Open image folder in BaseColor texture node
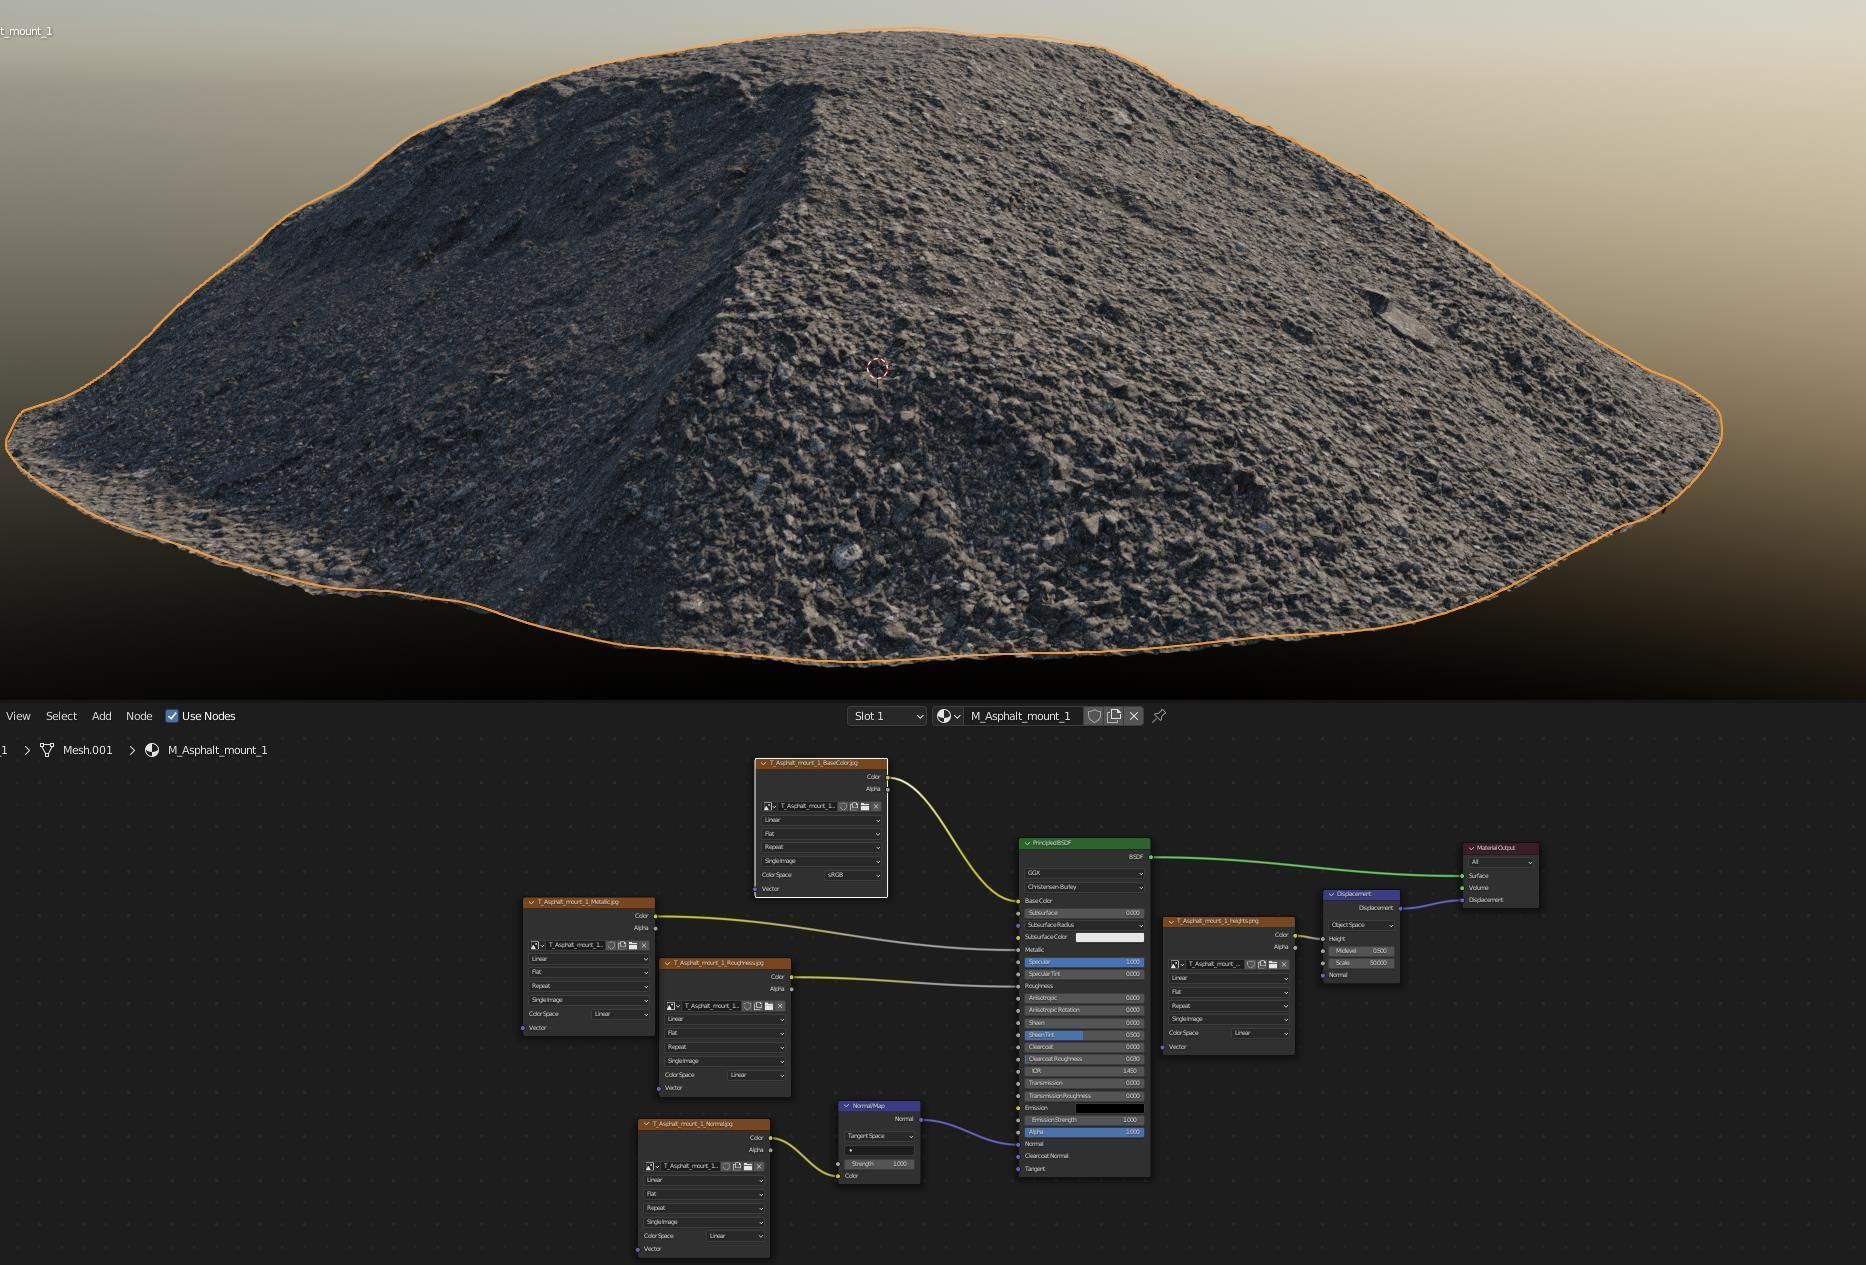The image size is (1866, 1265). coord(865,806)
